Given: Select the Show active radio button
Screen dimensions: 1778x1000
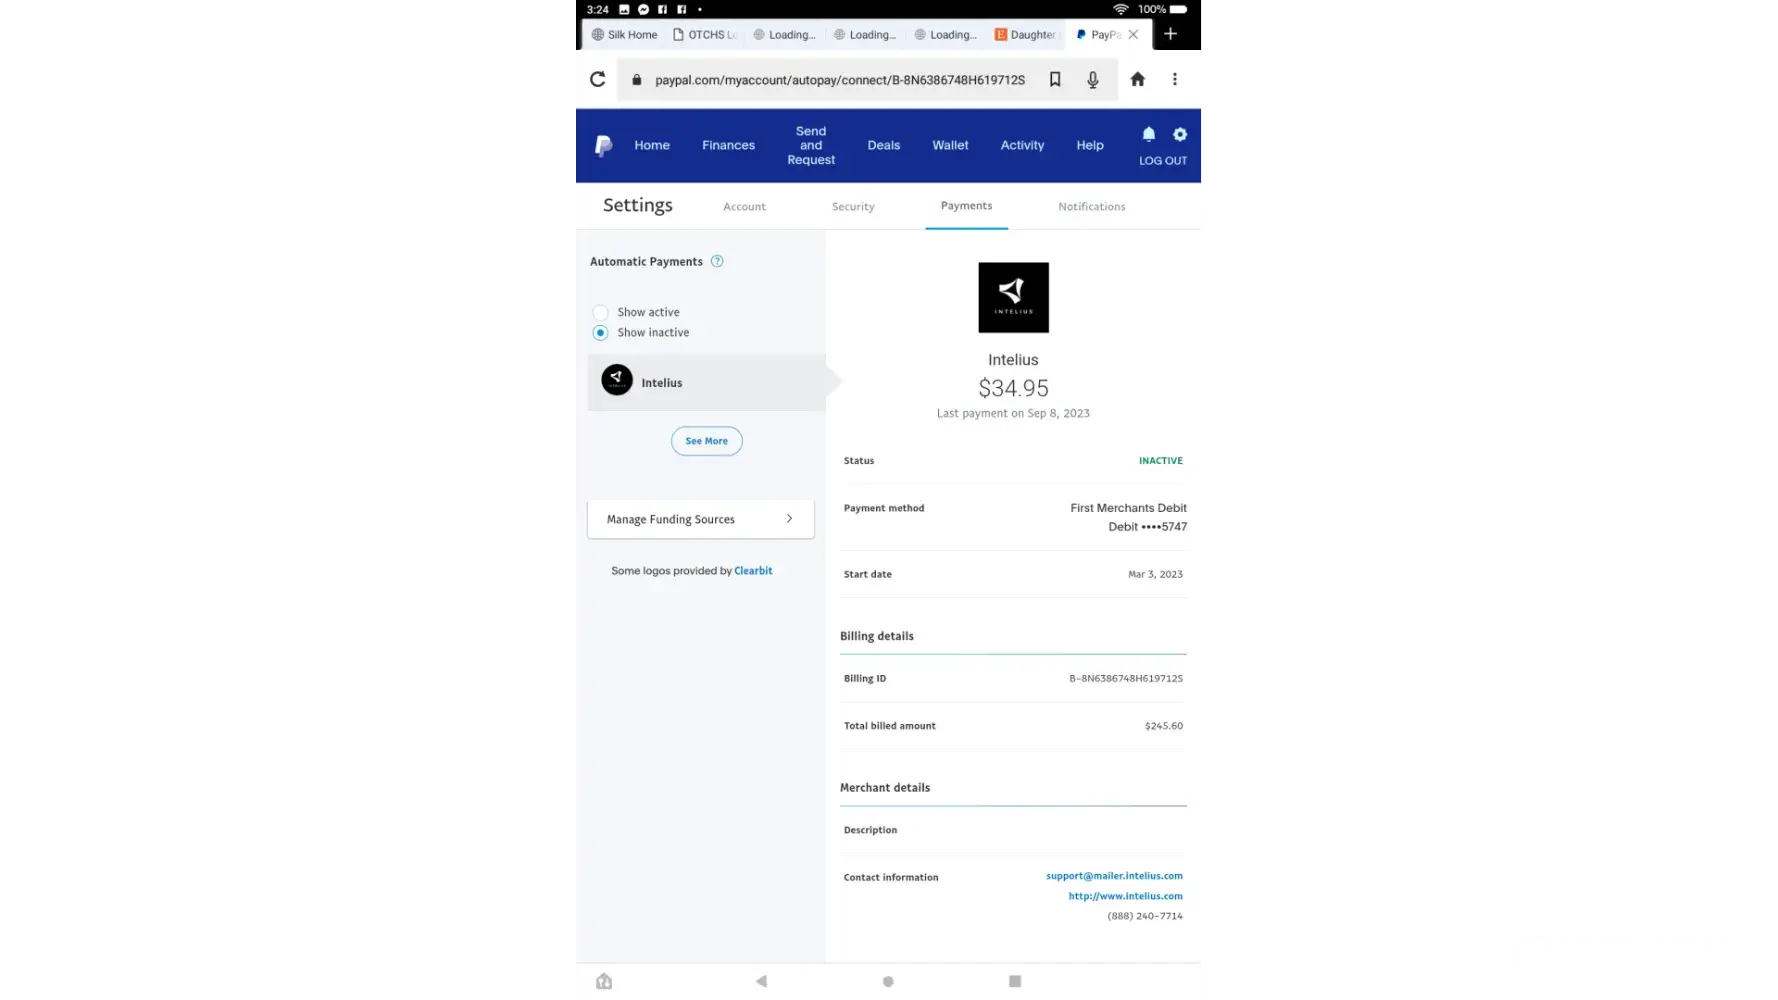Looking at the screenshot, I should pos(600,312).
